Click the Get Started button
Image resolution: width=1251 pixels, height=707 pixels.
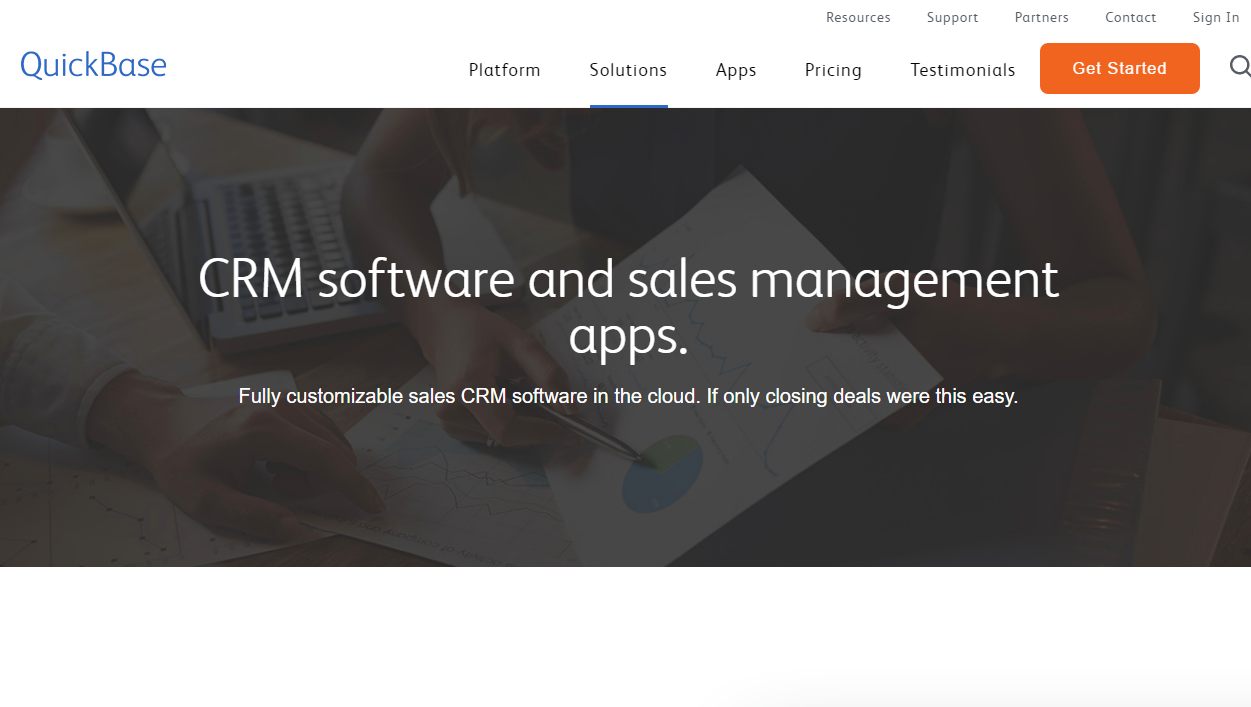tap(1119, 68)
